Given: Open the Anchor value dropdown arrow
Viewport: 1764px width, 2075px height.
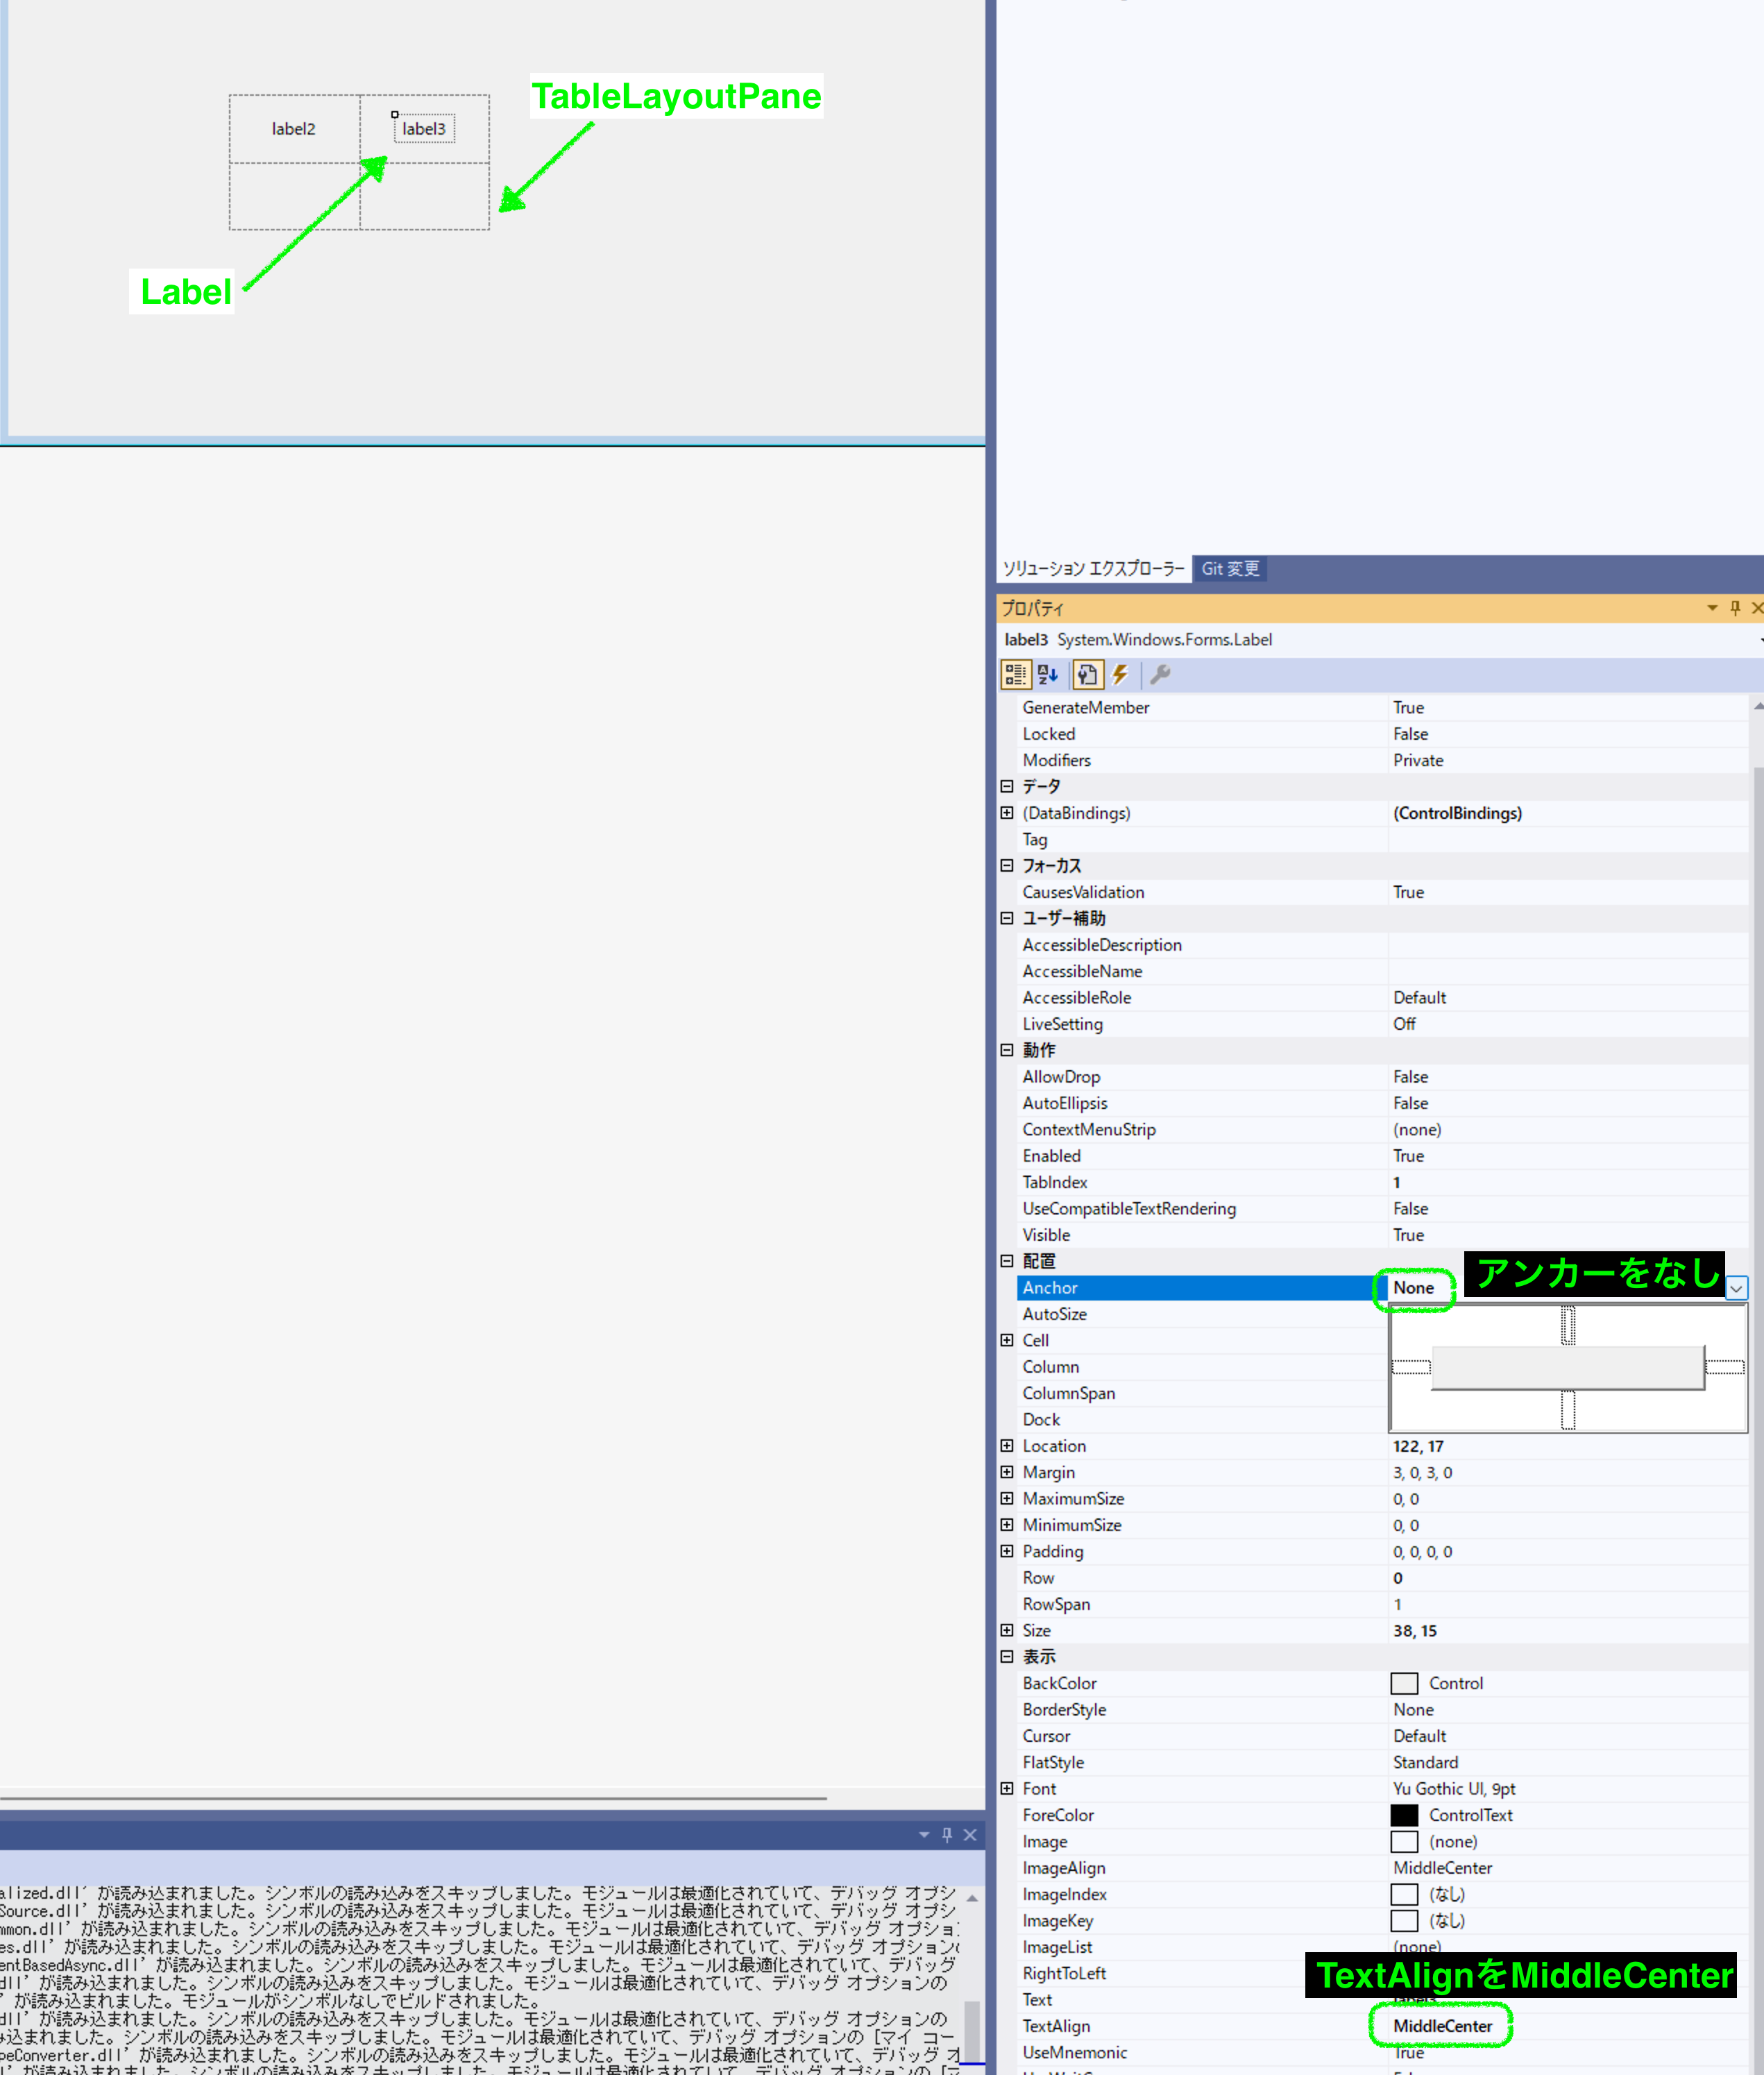Looking at the screenshot, I should coord(1736,1288).
